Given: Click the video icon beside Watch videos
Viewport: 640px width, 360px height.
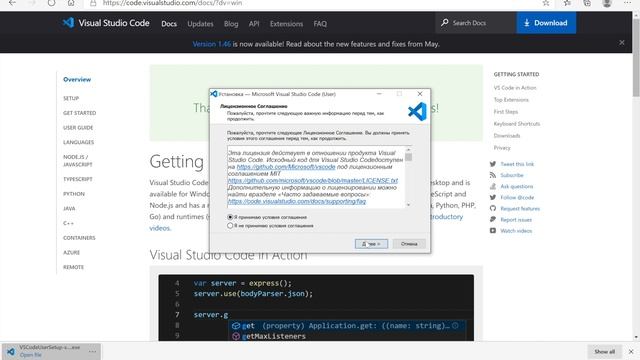Looking at the screenshot, I should tap(493, 231).
